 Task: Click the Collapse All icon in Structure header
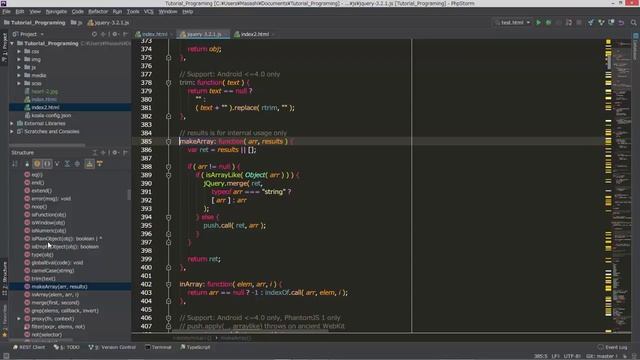click(x=103, y=152)
